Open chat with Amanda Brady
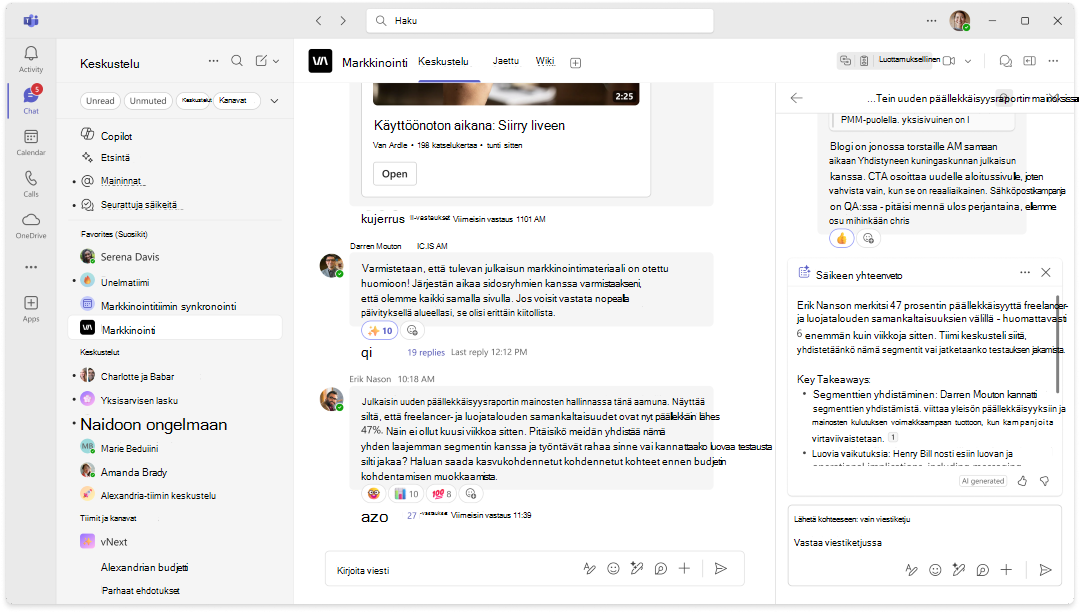 tap(176, 472)
